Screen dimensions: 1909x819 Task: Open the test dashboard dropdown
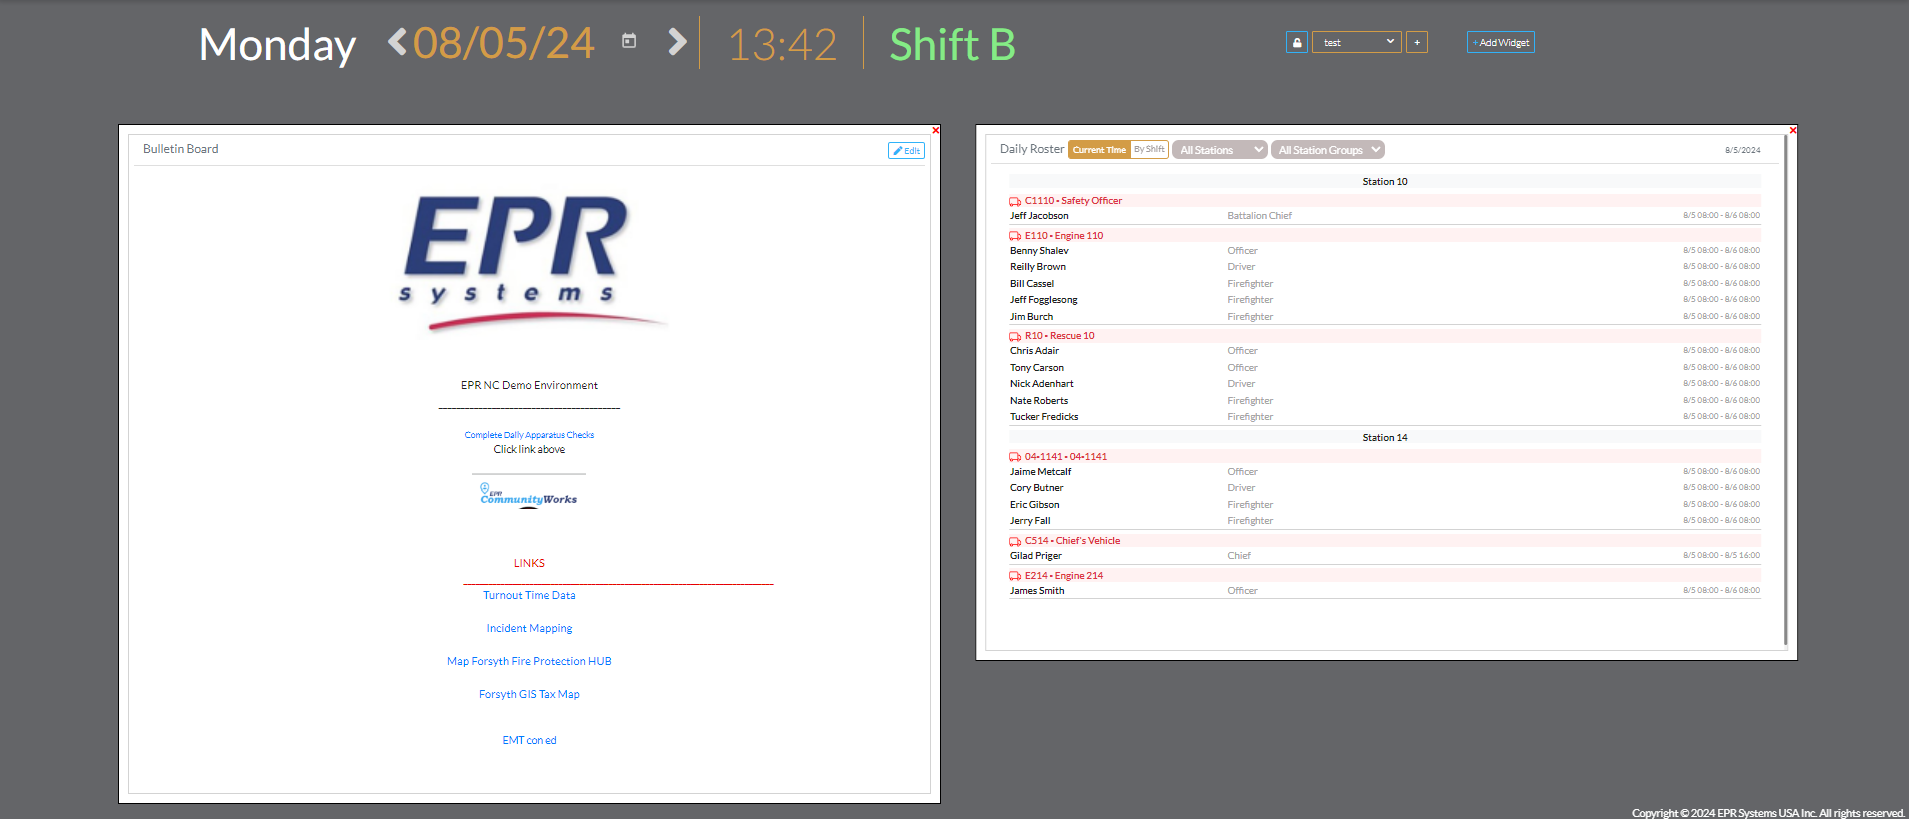pyautogui.click(x=1357, y=42)
